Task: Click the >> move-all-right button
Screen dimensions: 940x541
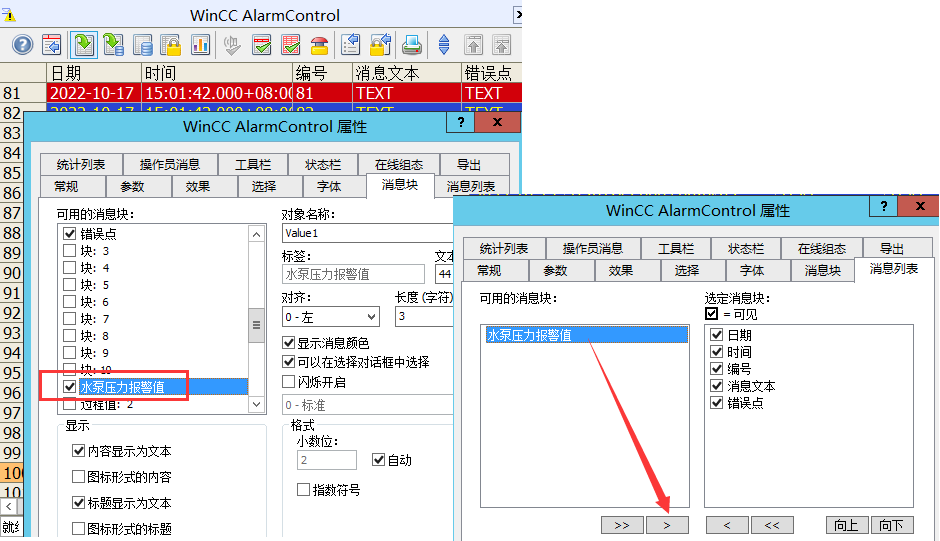Action: 622,525
